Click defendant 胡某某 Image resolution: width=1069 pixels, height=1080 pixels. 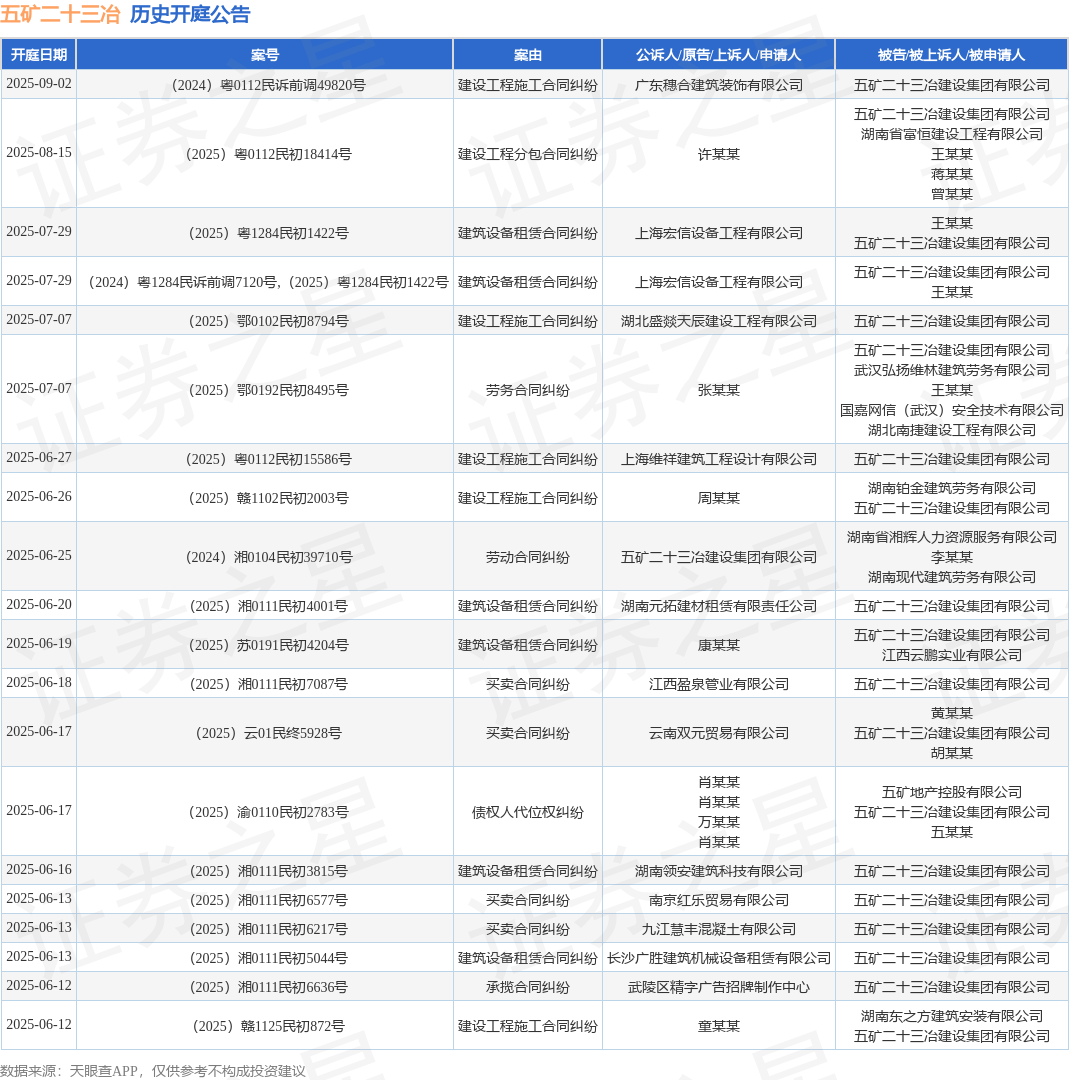point(952,754)
